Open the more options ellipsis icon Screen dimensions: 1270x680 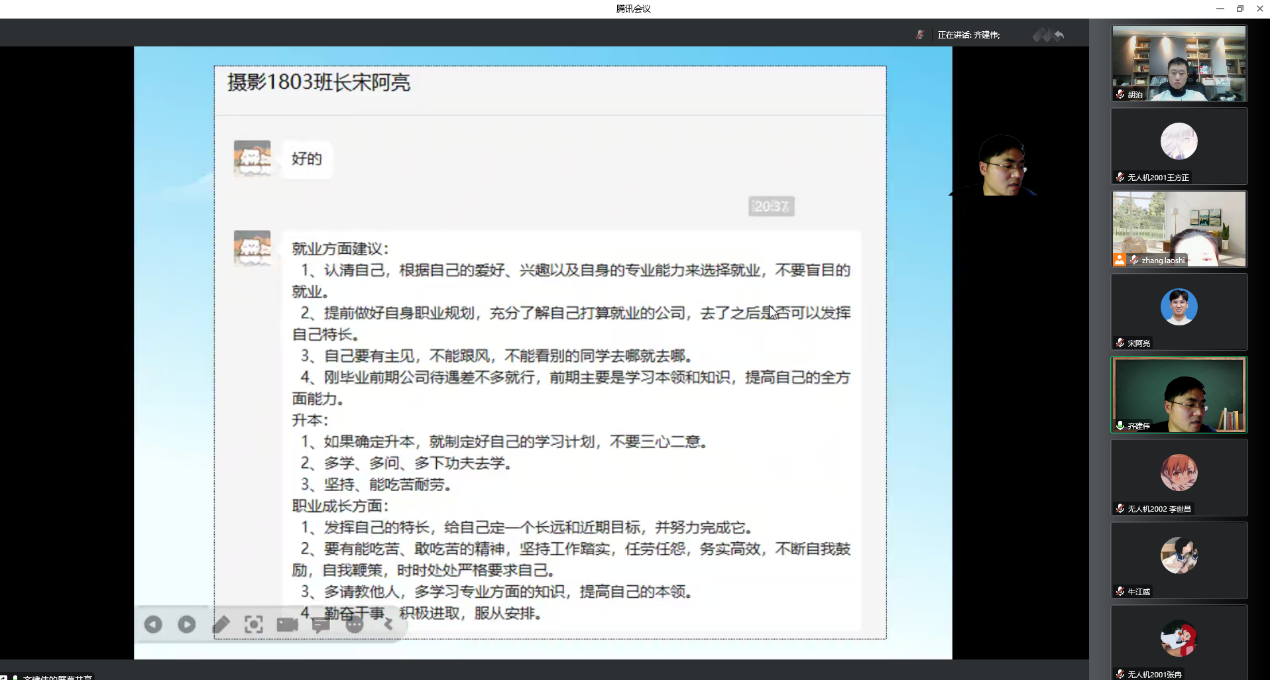354,624
